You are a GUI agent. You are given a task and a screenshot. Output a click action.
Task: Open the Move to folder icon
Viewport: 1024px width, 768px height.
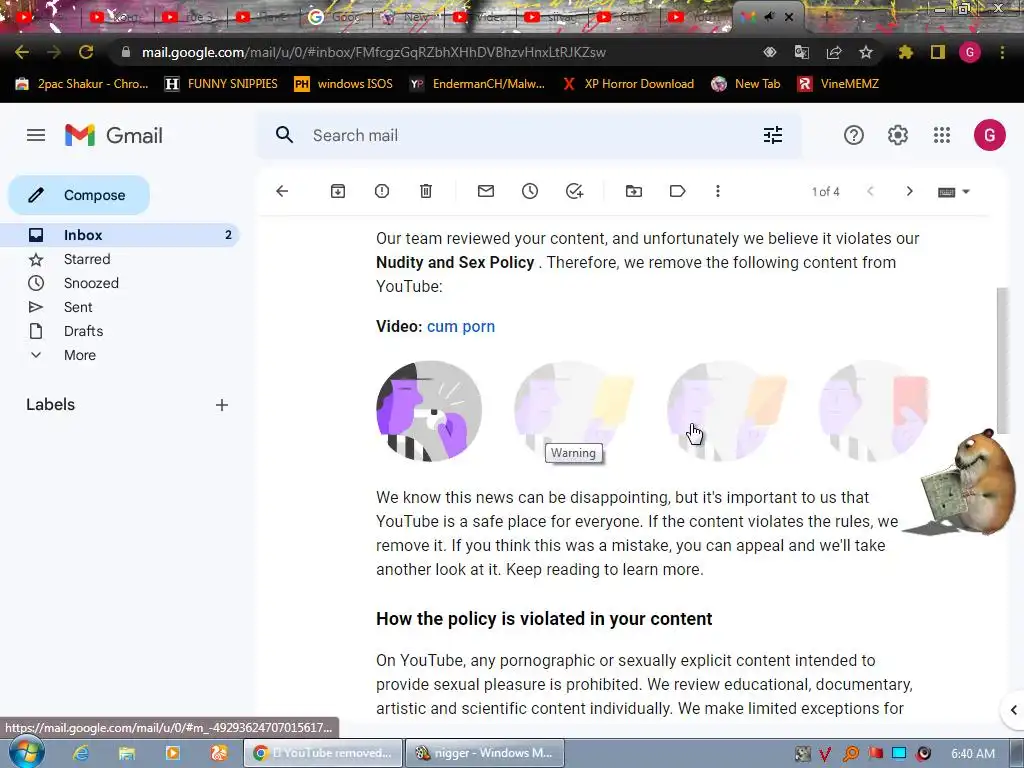point(633,191)
